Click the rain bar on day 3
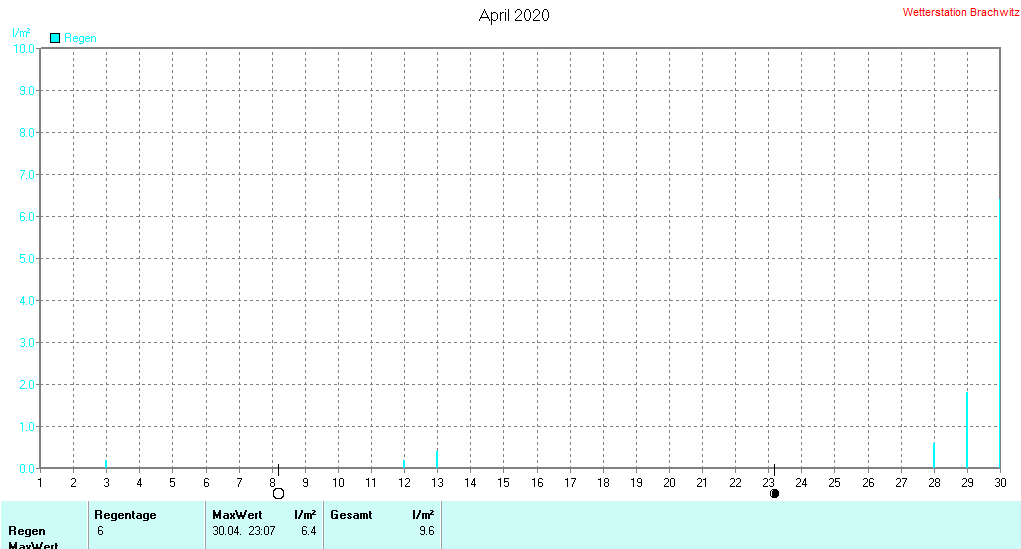The image size is (1021, 549). coord(106,464)
